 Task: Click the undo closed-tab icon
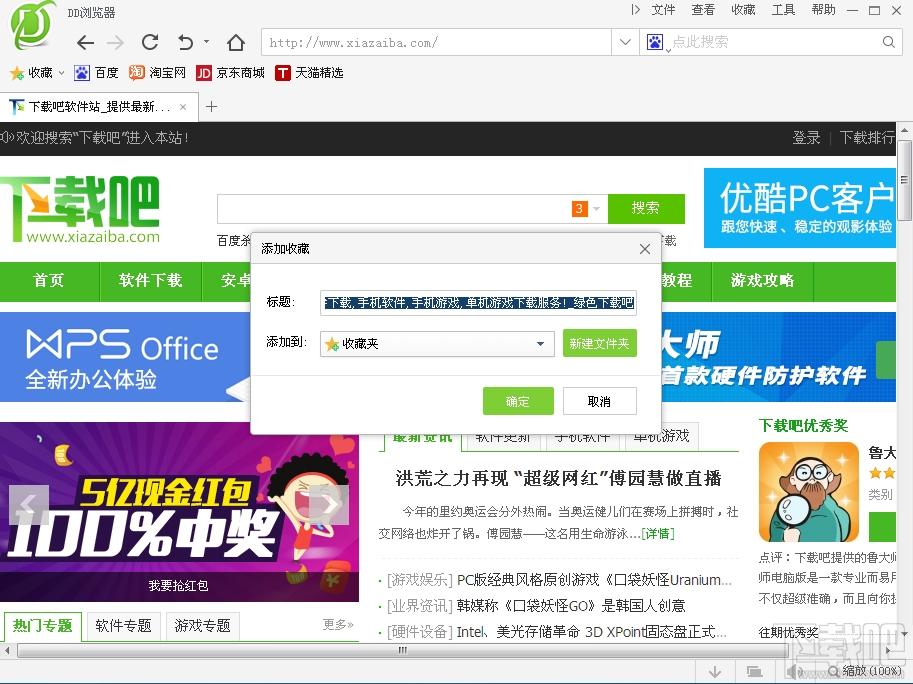(185, 42)
